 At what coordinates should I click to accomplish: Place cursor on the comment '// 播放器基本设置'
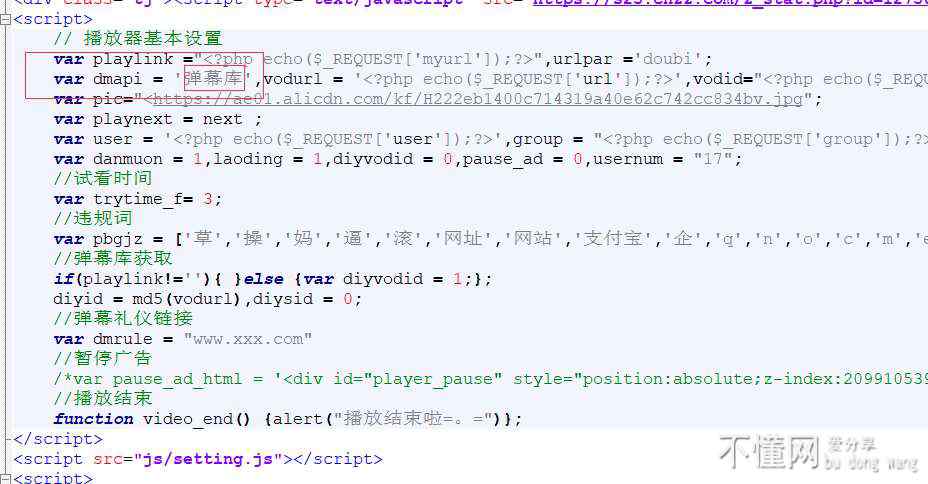(137, 38)
